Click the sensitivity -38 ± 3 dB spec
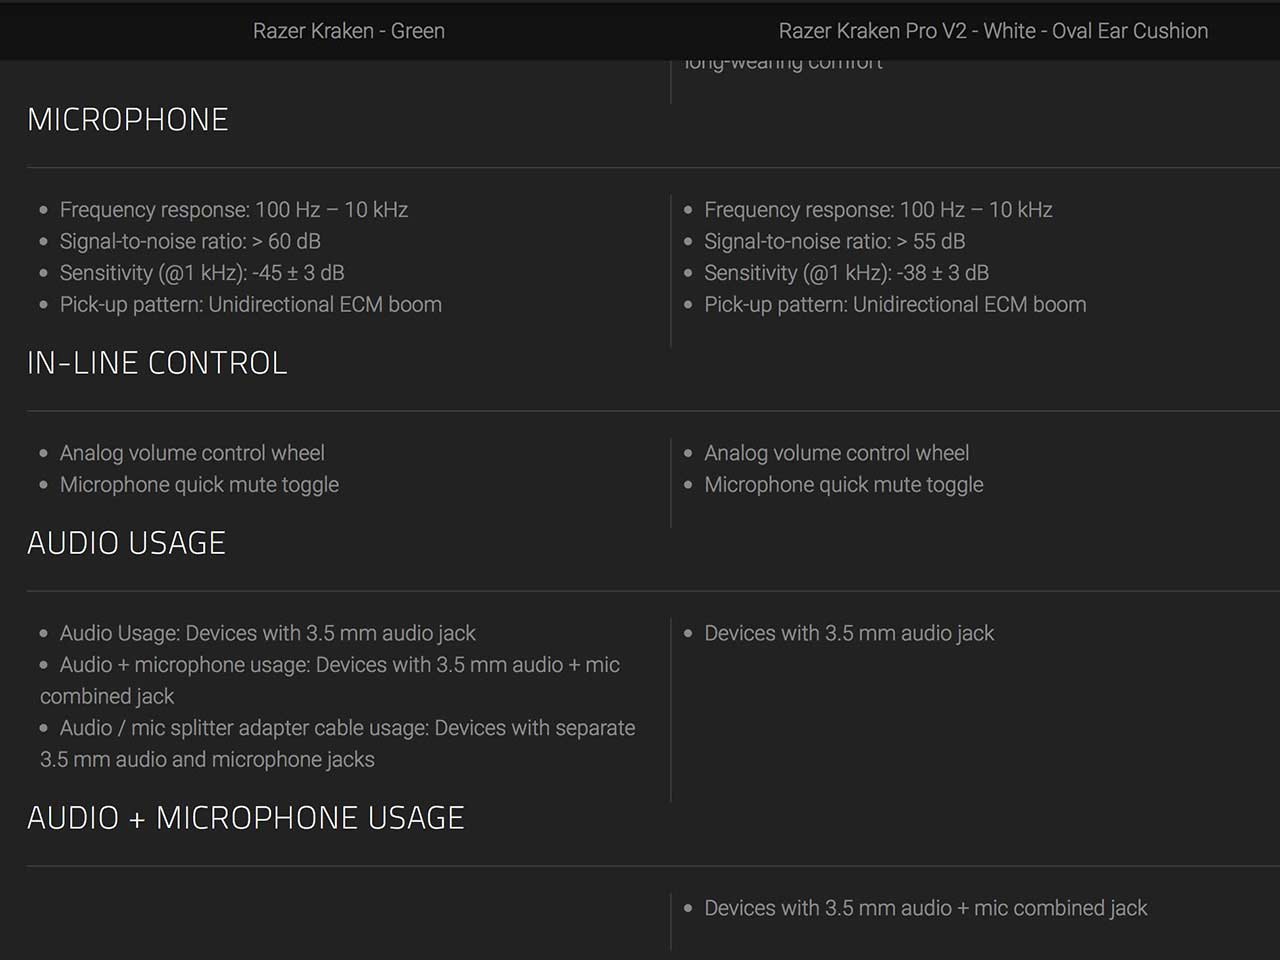 point(846,273)
